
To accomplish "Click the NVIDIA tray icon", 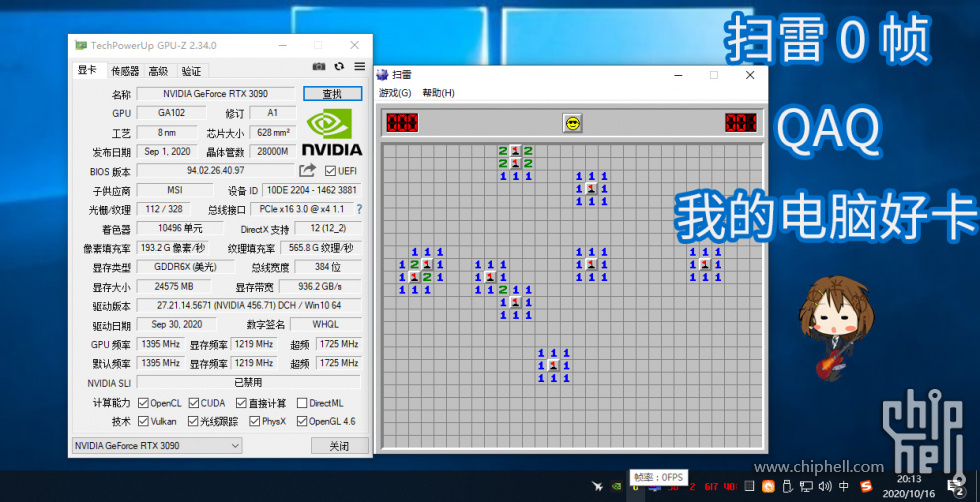I will (616, 486).
